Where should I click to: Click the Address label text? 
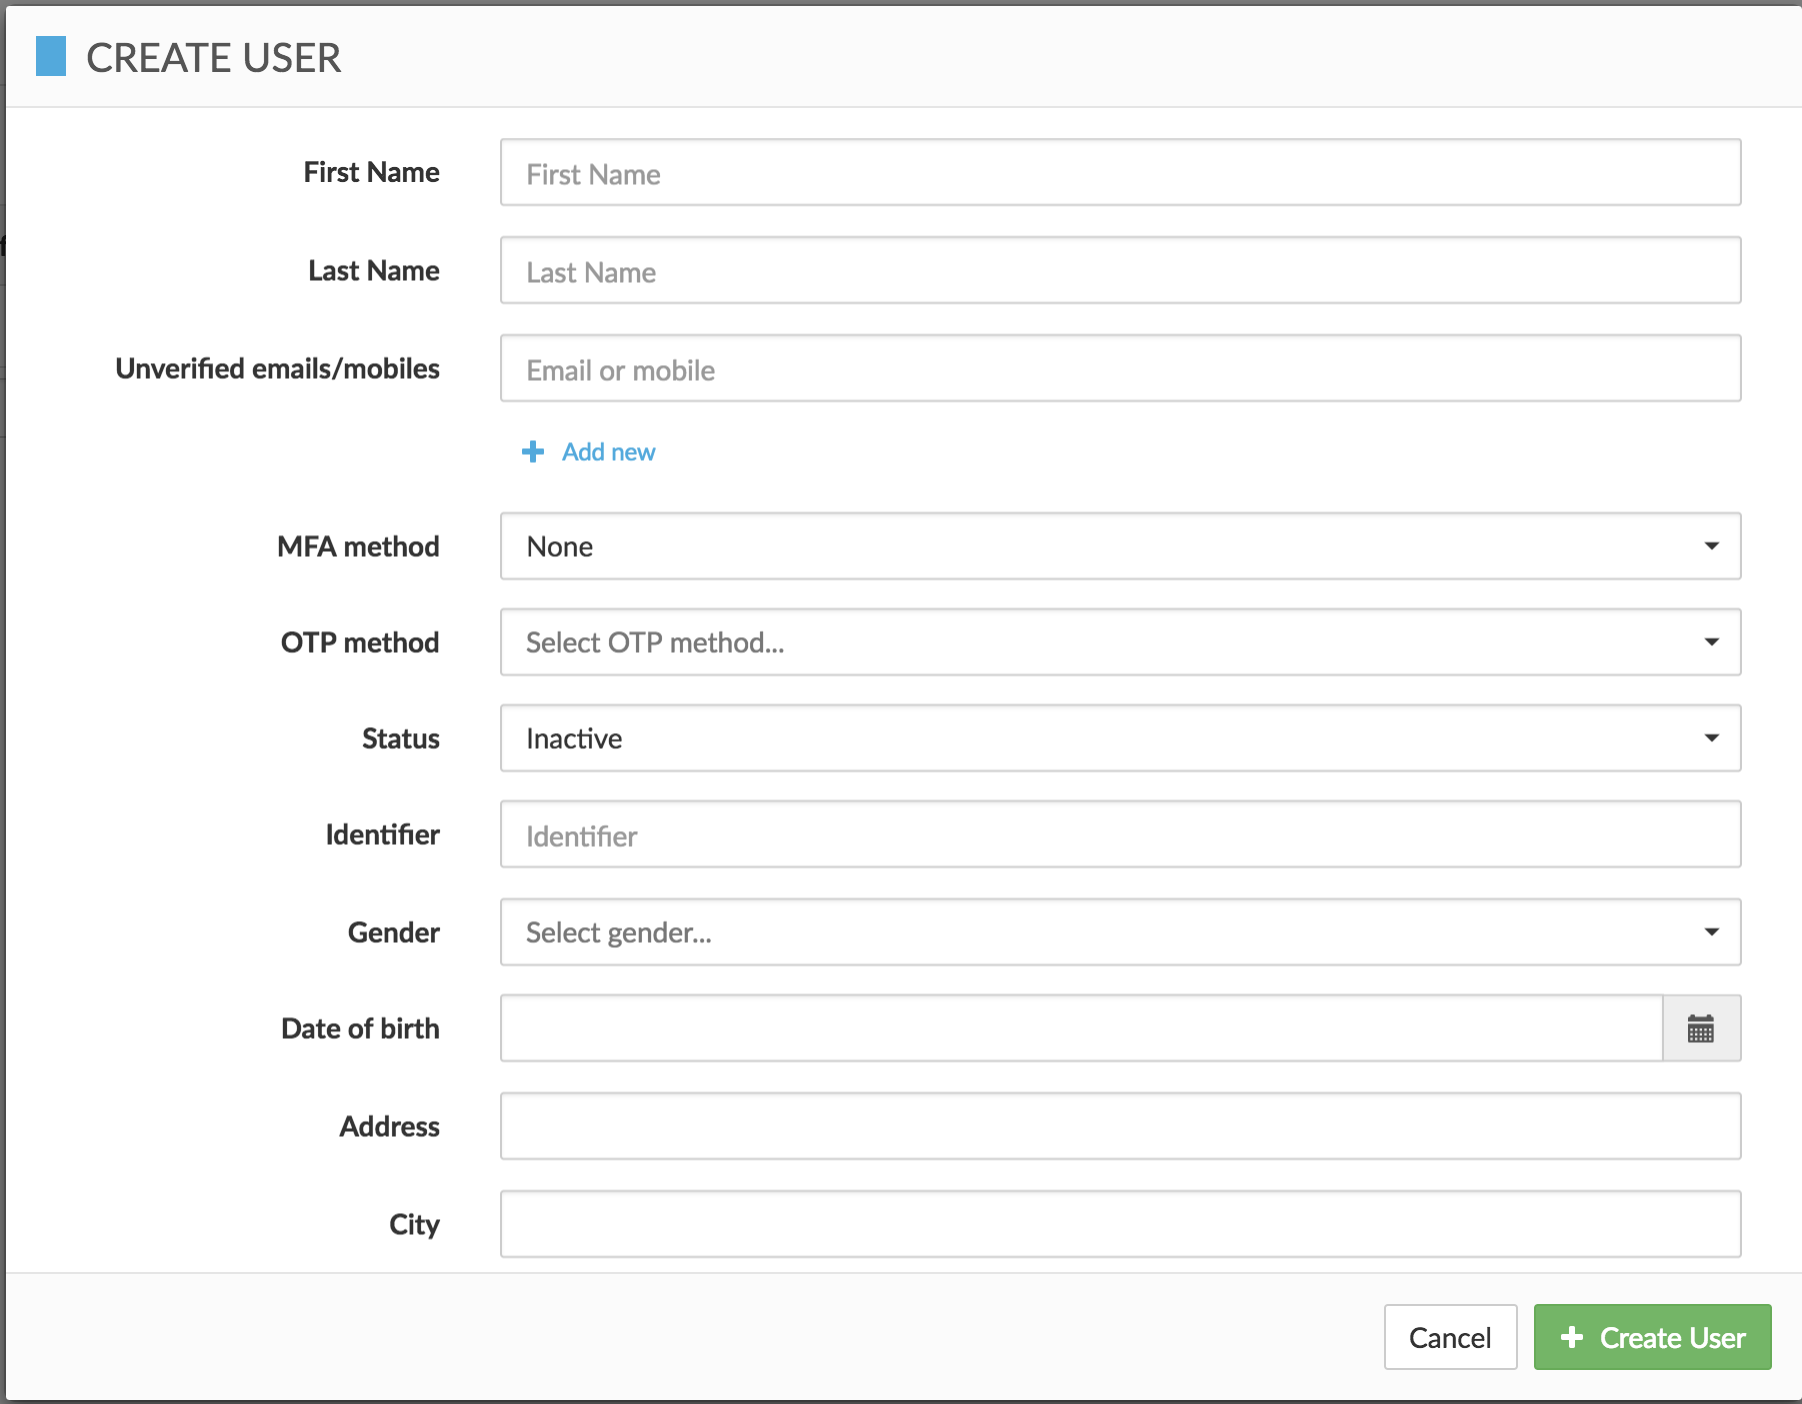pos(390,1127)
